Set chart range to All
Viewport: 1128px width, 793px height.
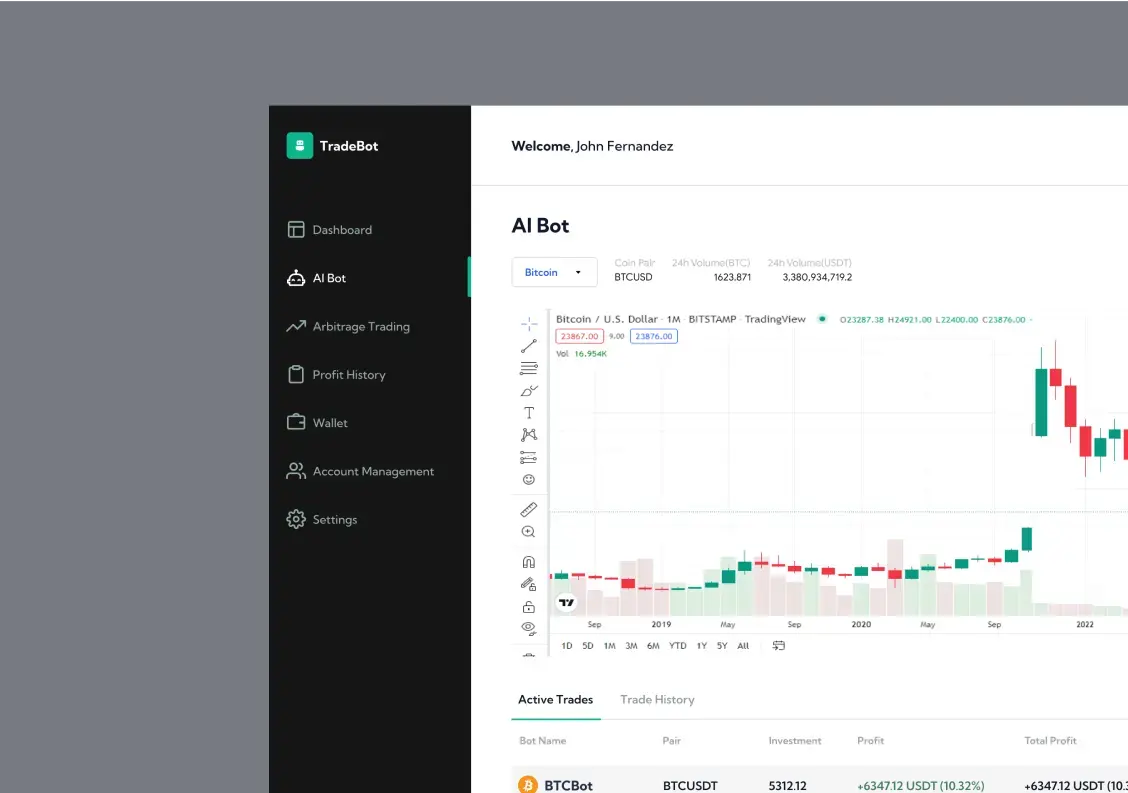pos(743,646)
